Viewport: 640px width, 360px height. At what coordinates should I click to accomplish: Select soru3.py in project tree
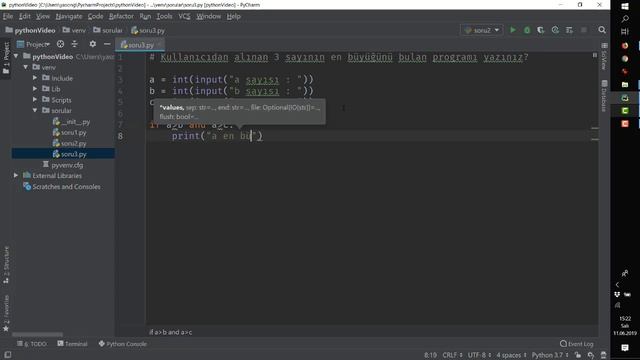(69, 154)
